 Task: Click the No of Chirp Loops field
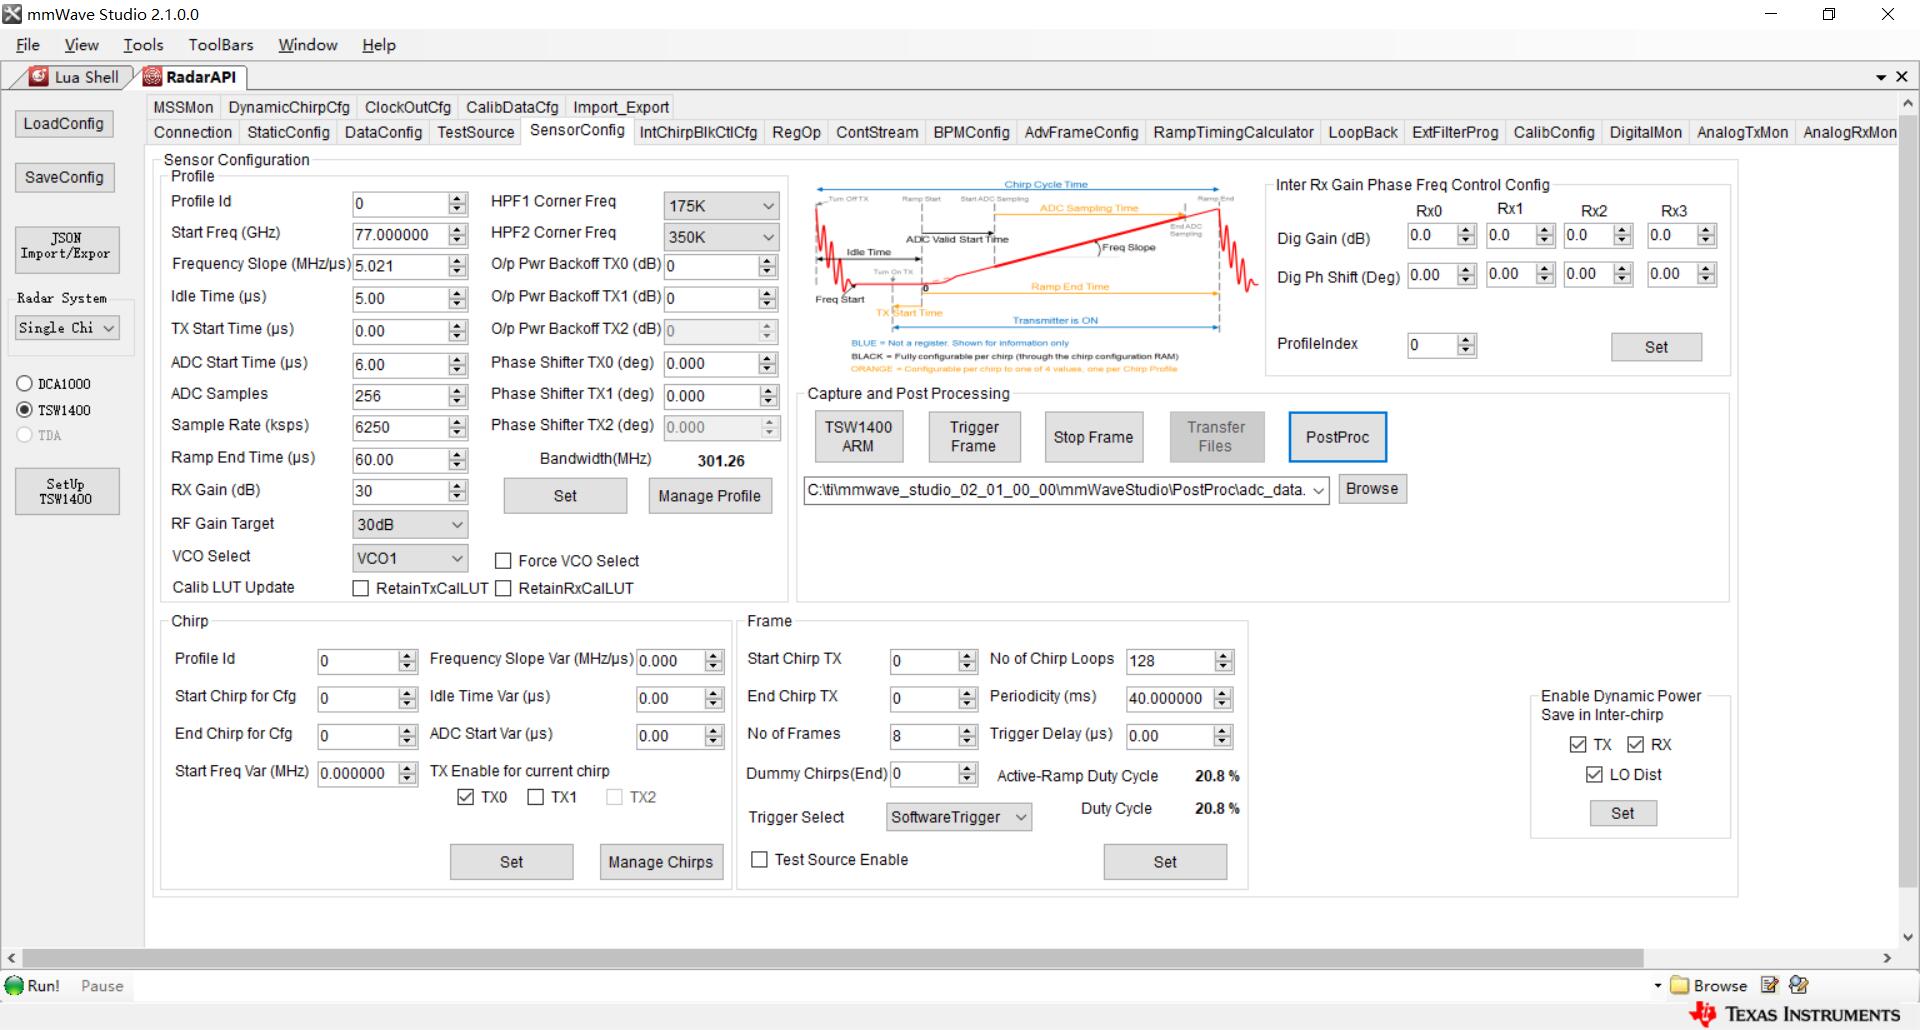[x=1170, y=661]
